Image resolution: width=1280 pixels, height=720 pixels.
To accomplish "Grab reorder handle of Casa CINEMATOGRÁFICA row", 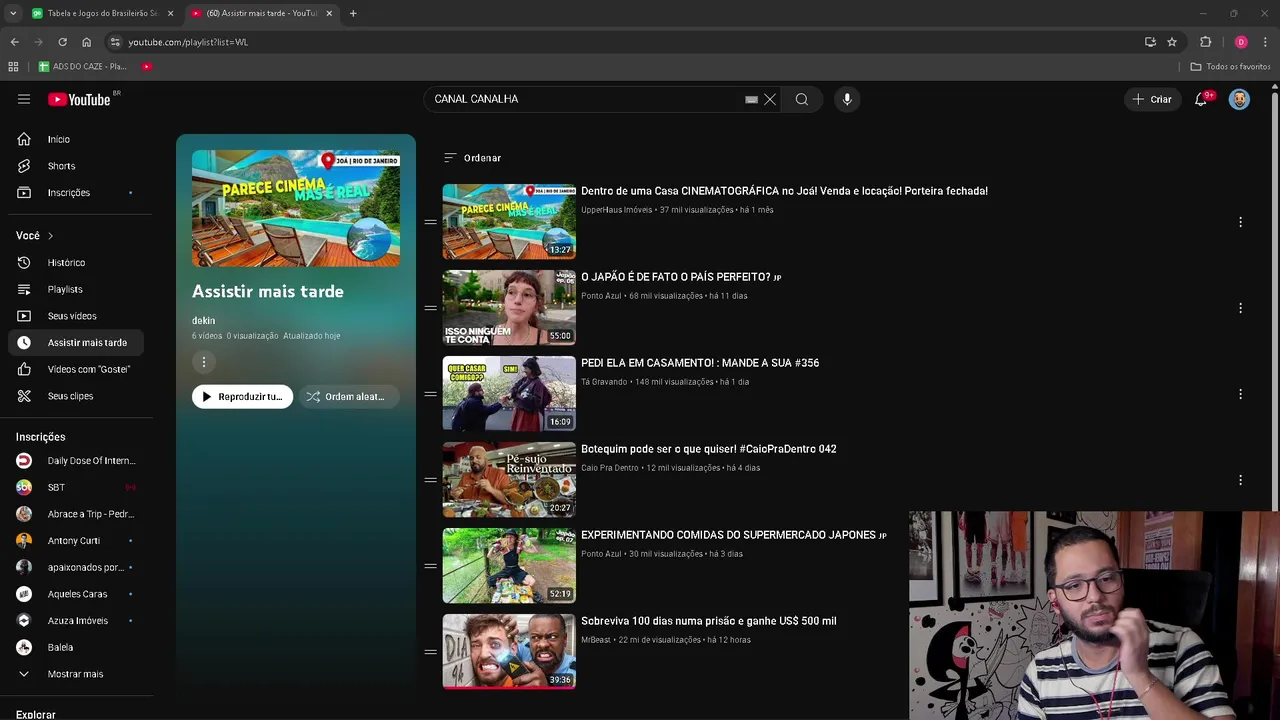I will [x=430, y=222].
